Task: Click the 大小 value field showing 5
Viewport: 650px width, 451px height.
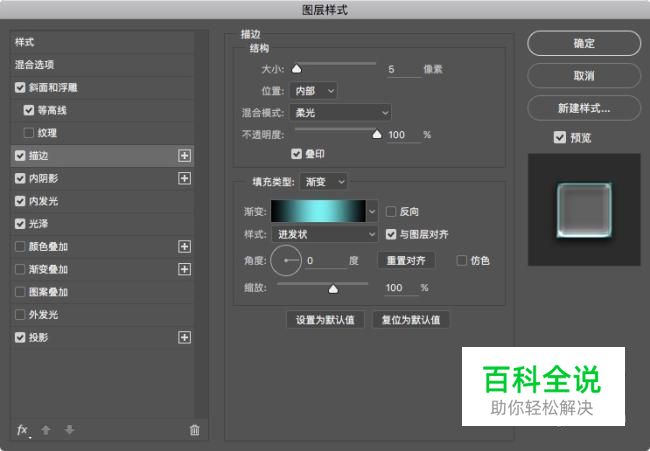Action: point(403,69)
